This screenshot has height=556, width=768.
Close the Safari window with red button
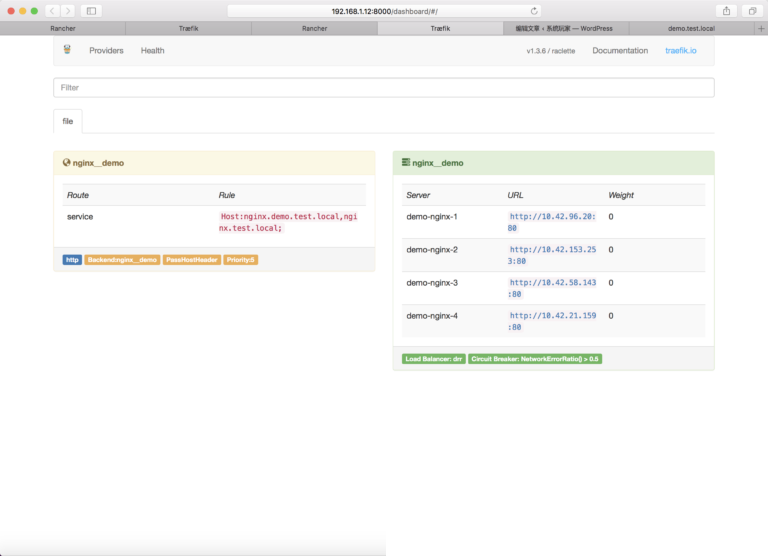[x=11, y=11]
